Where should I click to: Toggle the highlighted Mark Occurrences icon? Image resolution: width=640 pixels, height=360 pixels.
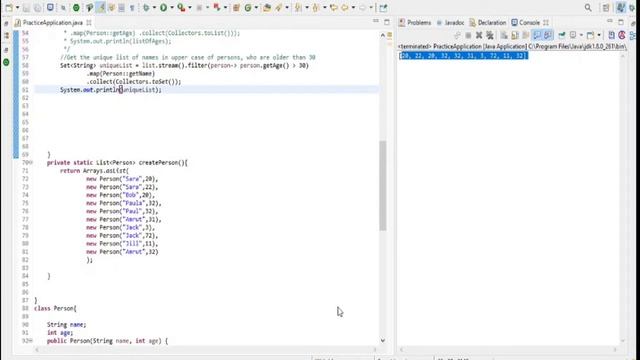pos(101,7)
